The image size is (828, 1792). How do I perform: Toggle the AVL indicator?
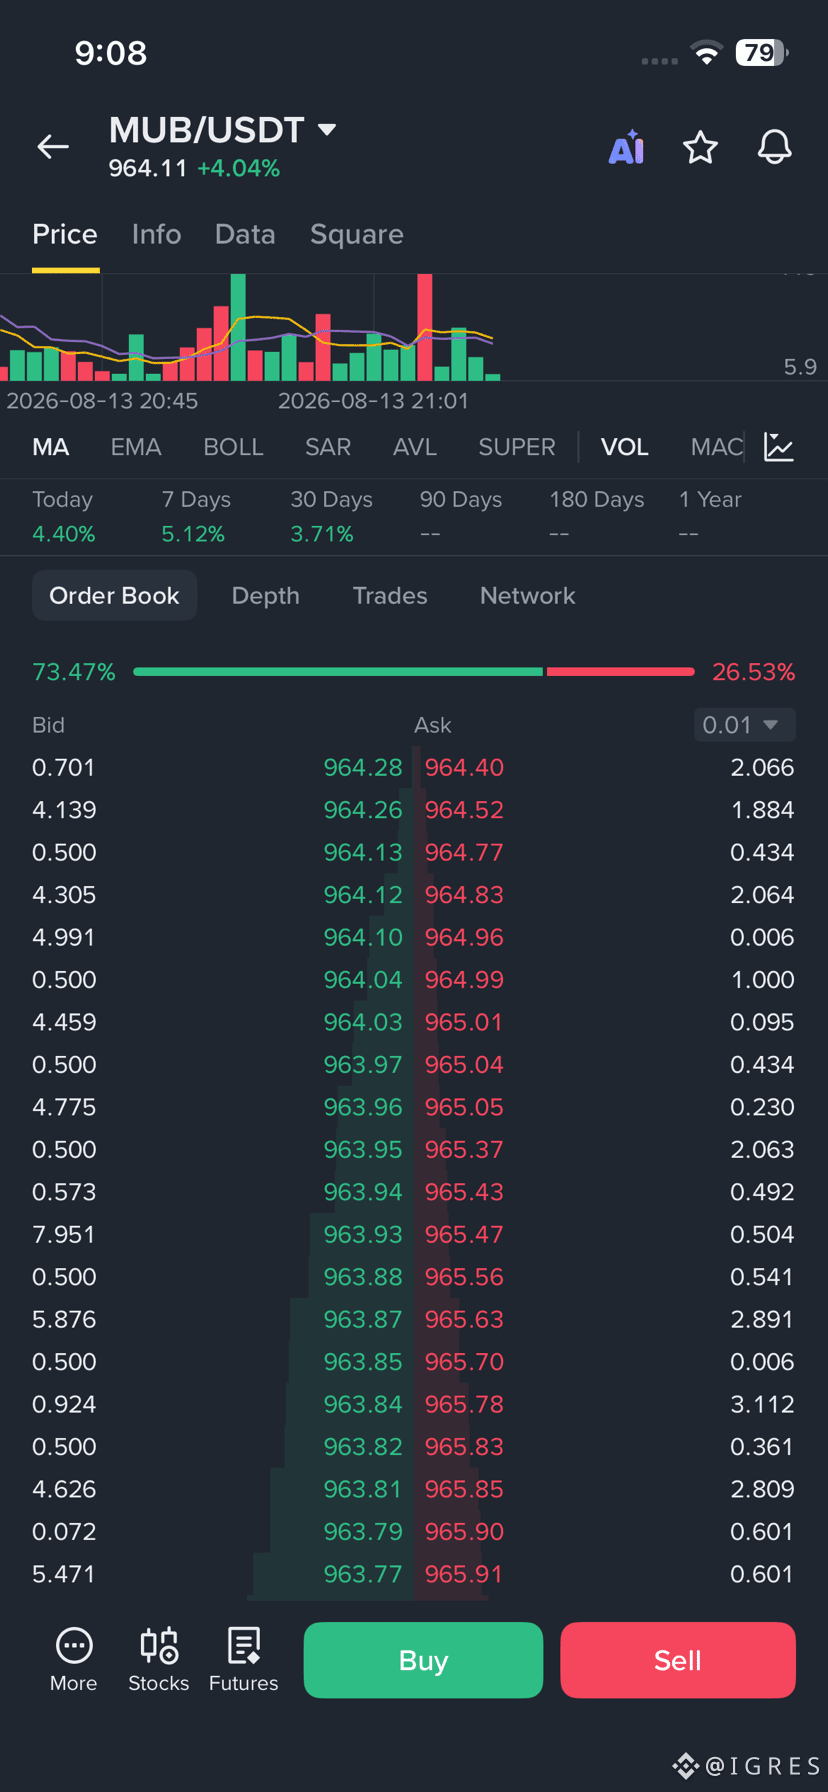click(415, 447)
